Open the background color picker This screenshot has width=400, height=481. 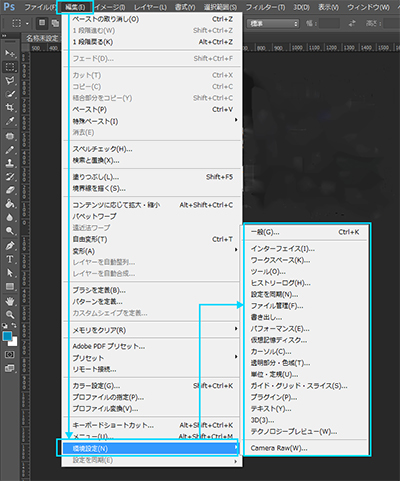(14, 343)
